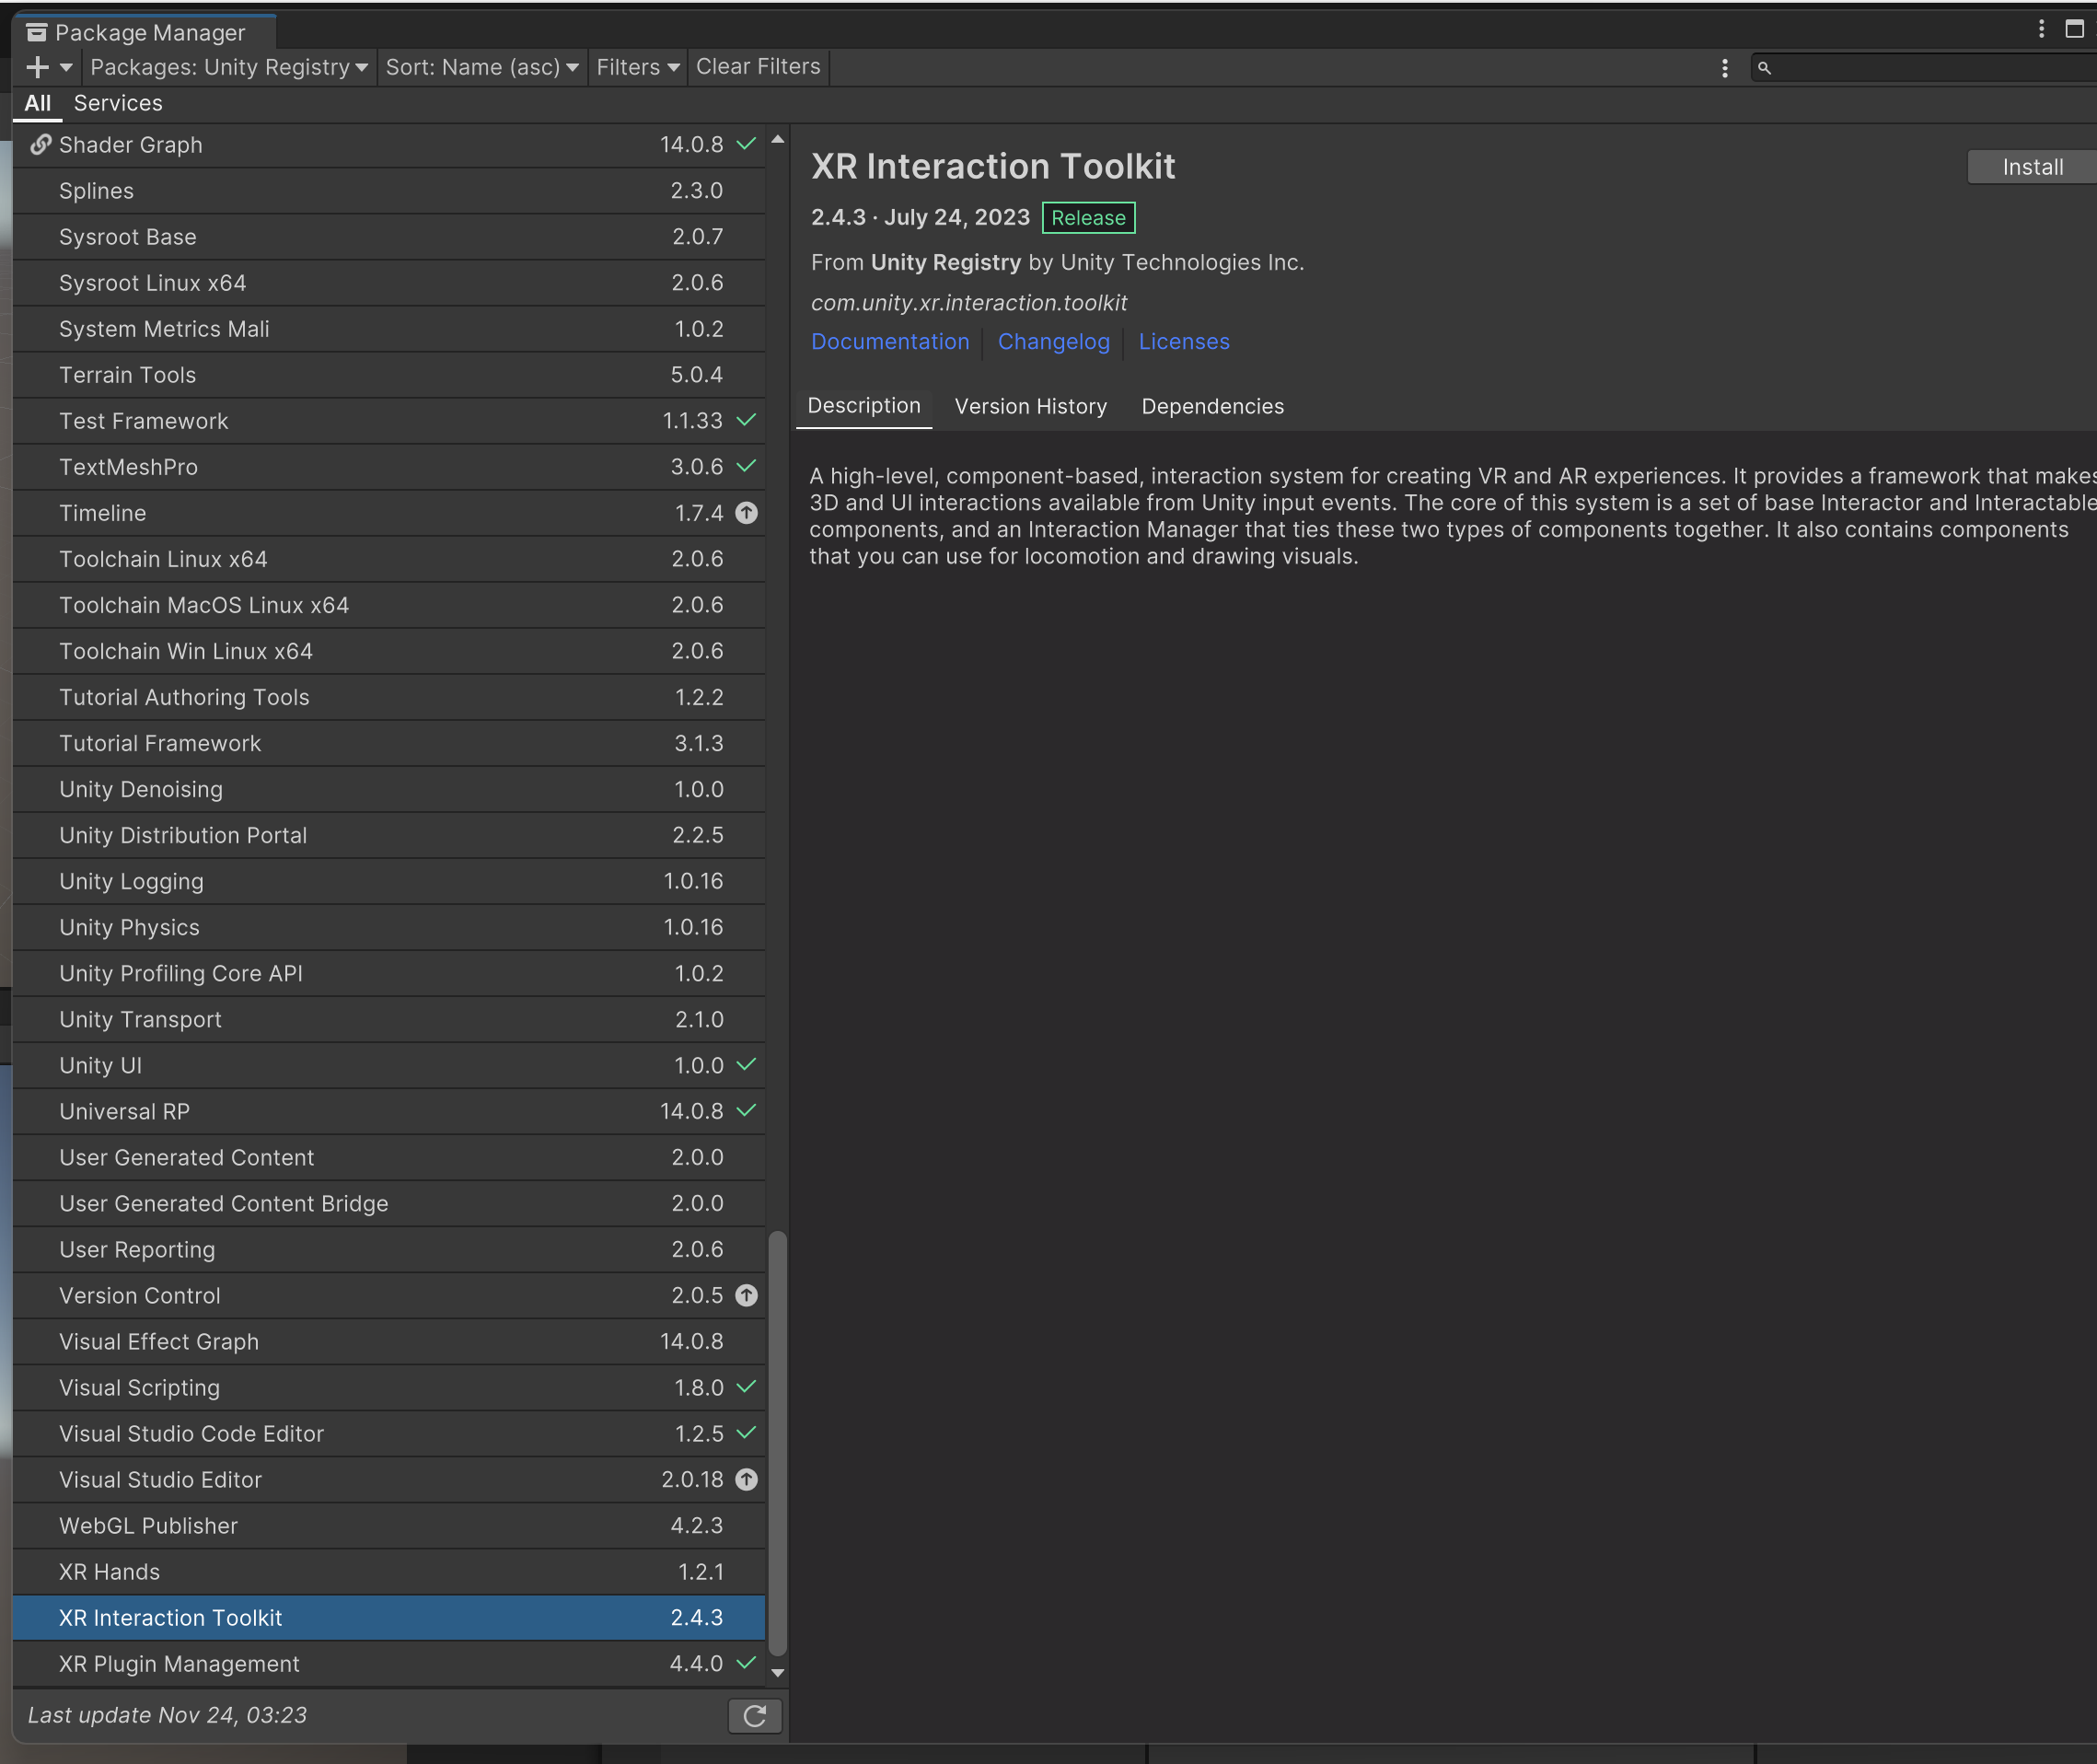Viewport: 2097px width, 1764px height.
Task: Click Timeline update available arrow icon
Action: 746,513
